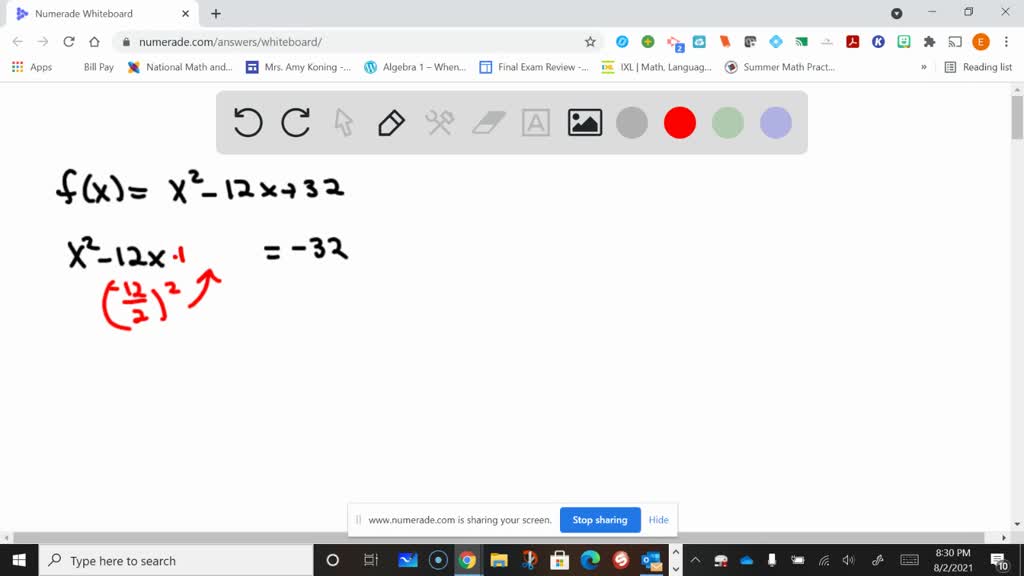This screenshot has width=1024, height=576.
Task: Open the Algebra 1 bookmark
Action: tap(415, 67)
